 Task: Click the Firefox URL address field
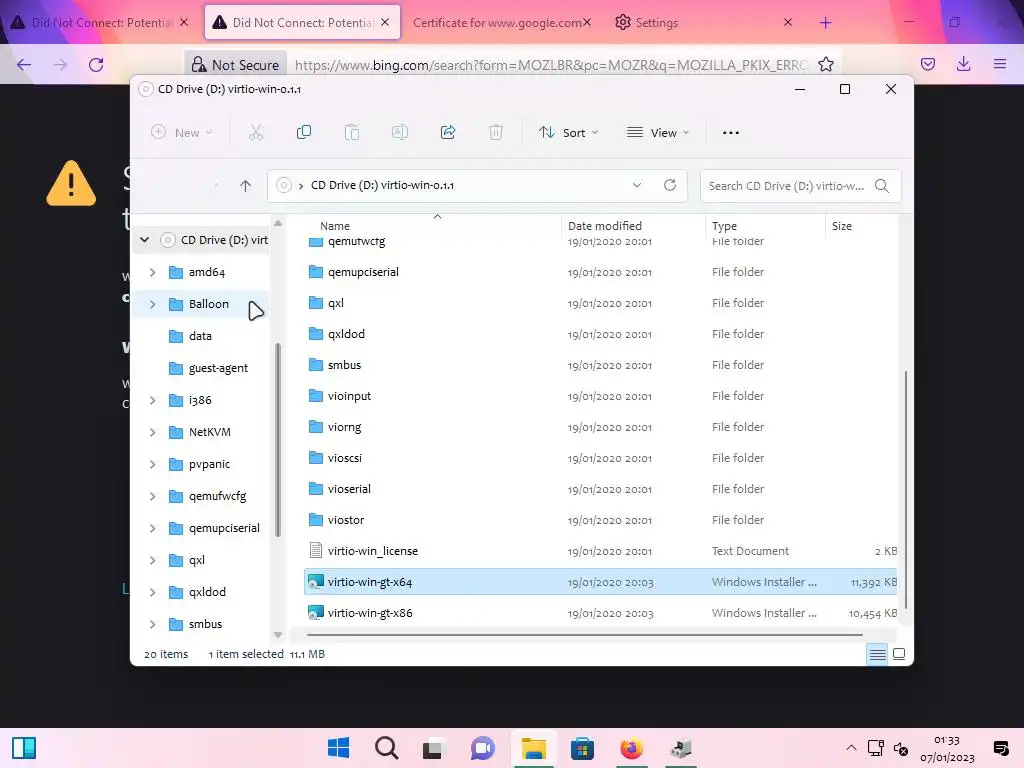tap(551, 65)
